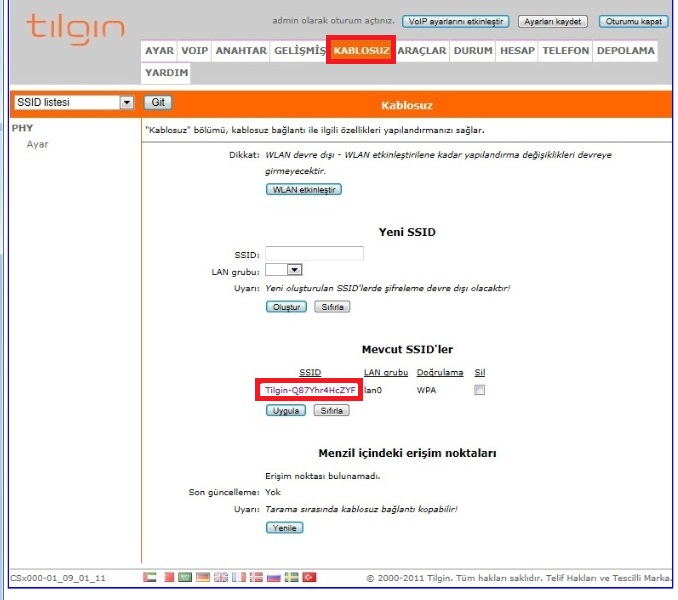
Task: Go to the HESAP tab
Action: (517, 51)
